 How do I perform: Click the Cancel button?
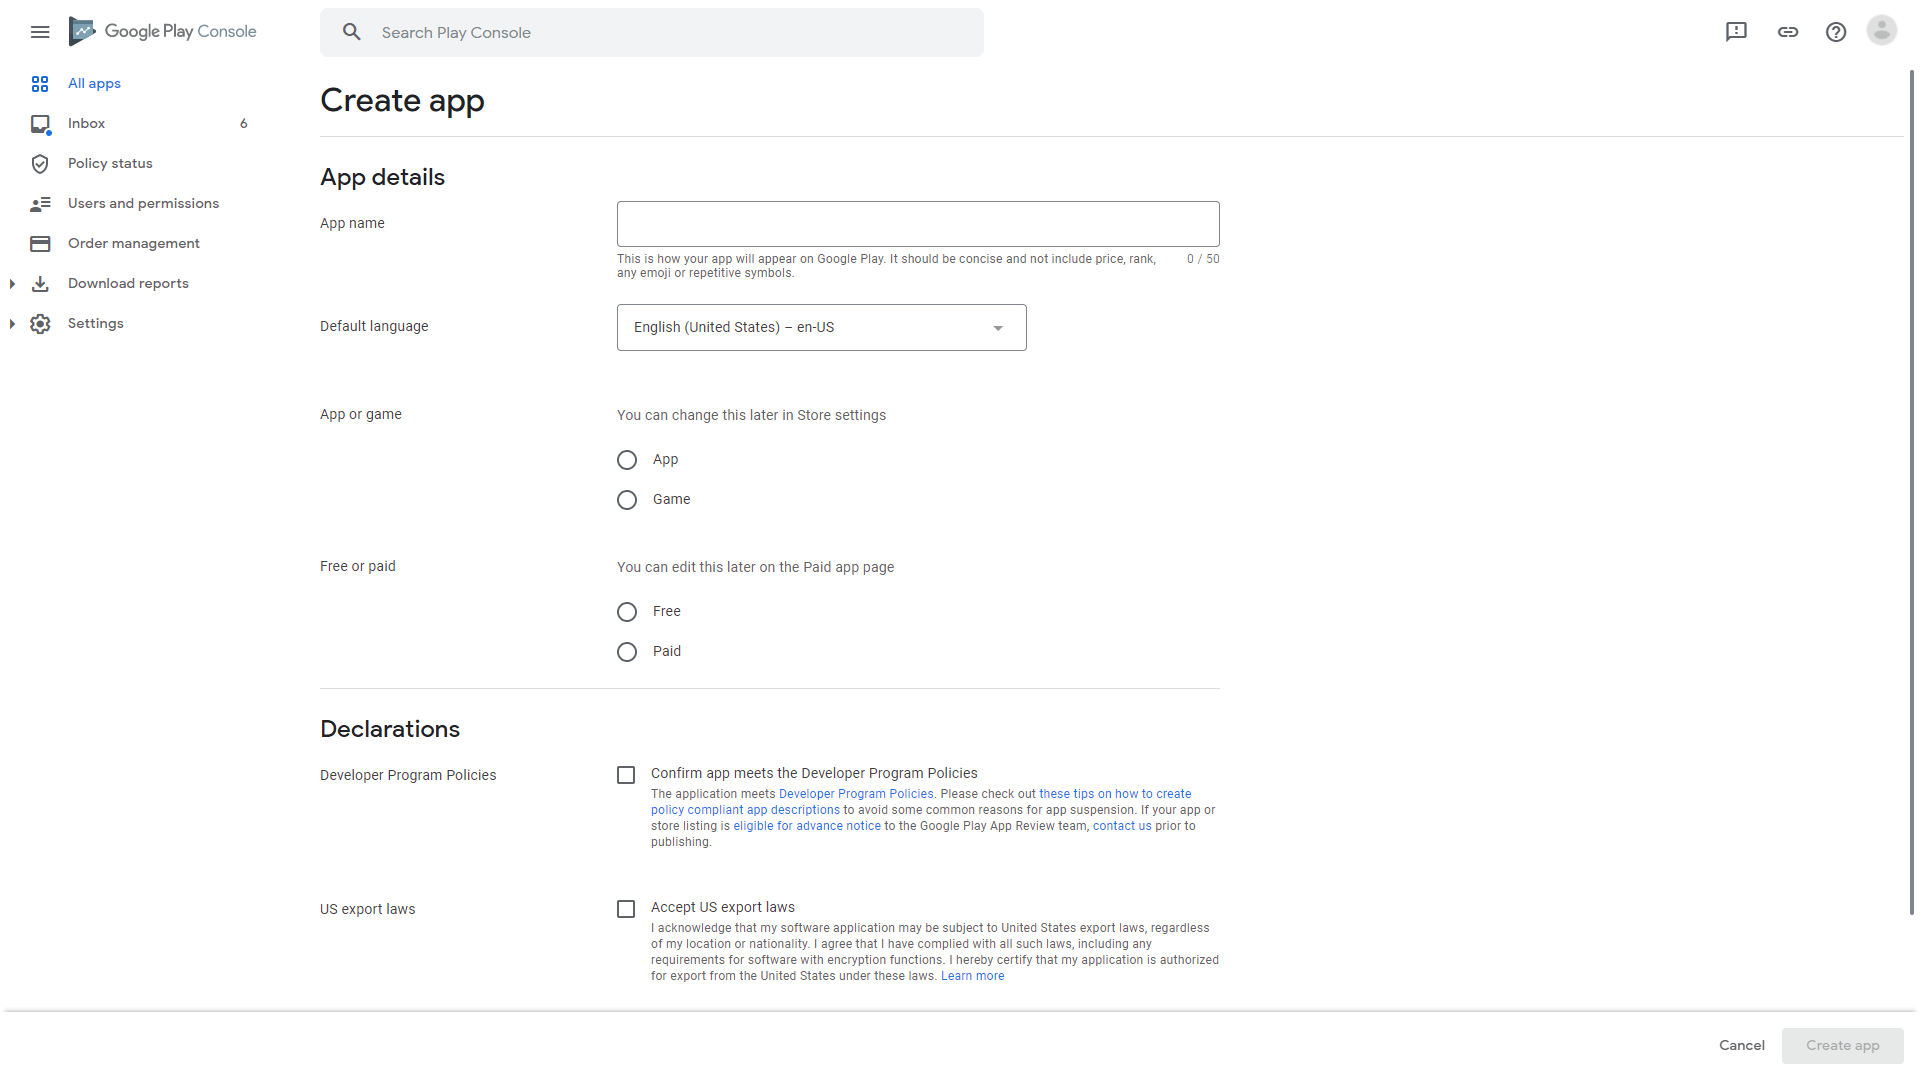point(1741,1045)
